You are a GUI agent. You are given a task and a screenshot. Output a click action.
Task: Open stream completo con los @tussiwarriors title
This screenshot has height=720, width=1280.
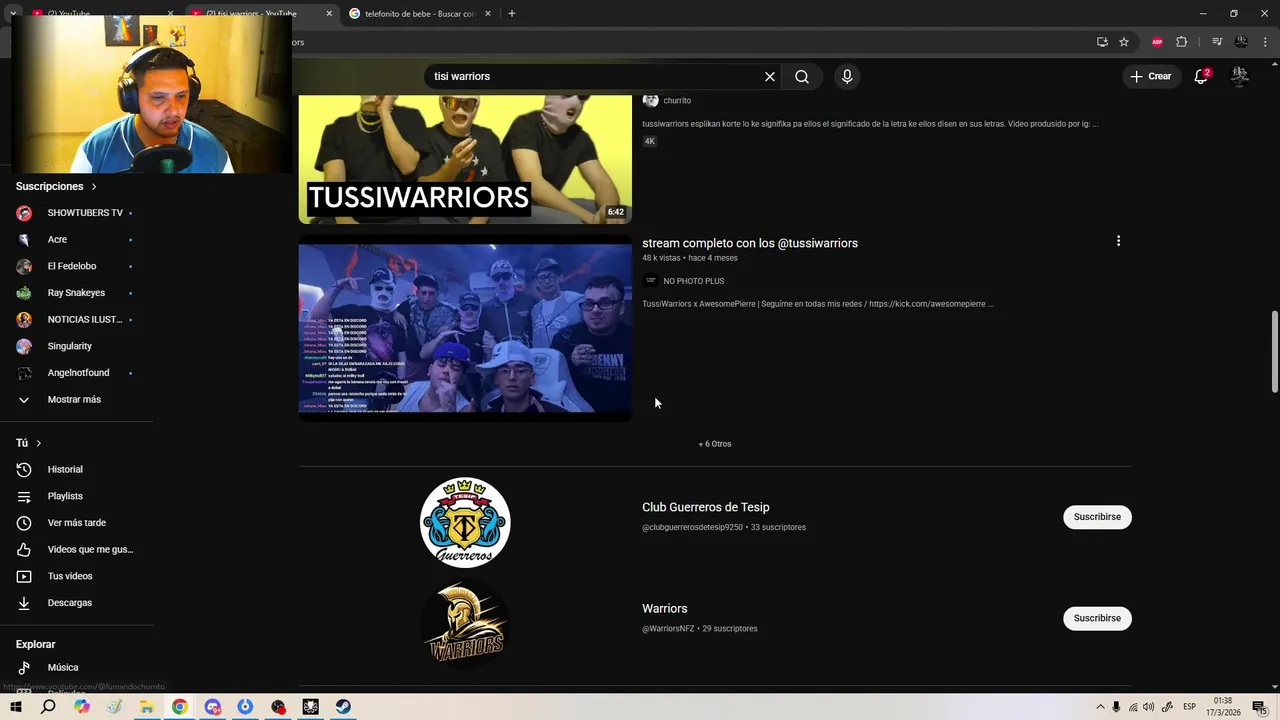[x=750, y=243]
